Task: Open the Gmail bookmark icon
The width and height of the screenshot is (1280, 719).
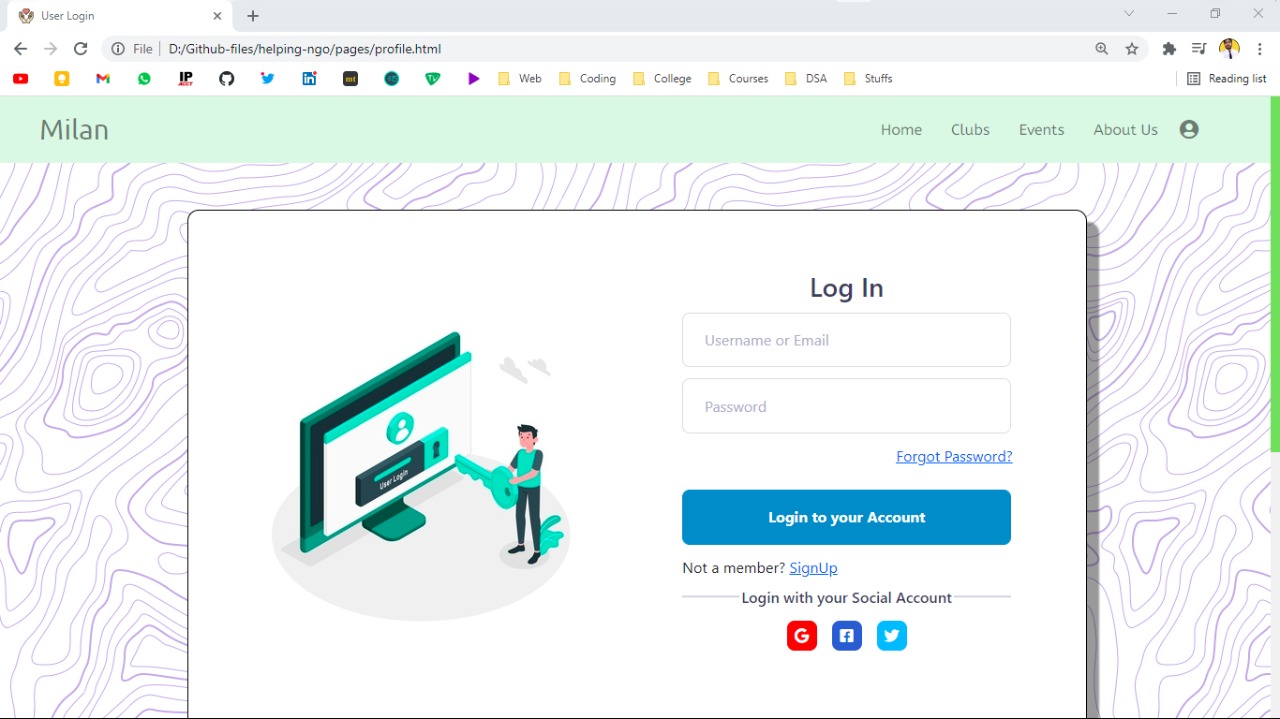Action: [103, 78]
